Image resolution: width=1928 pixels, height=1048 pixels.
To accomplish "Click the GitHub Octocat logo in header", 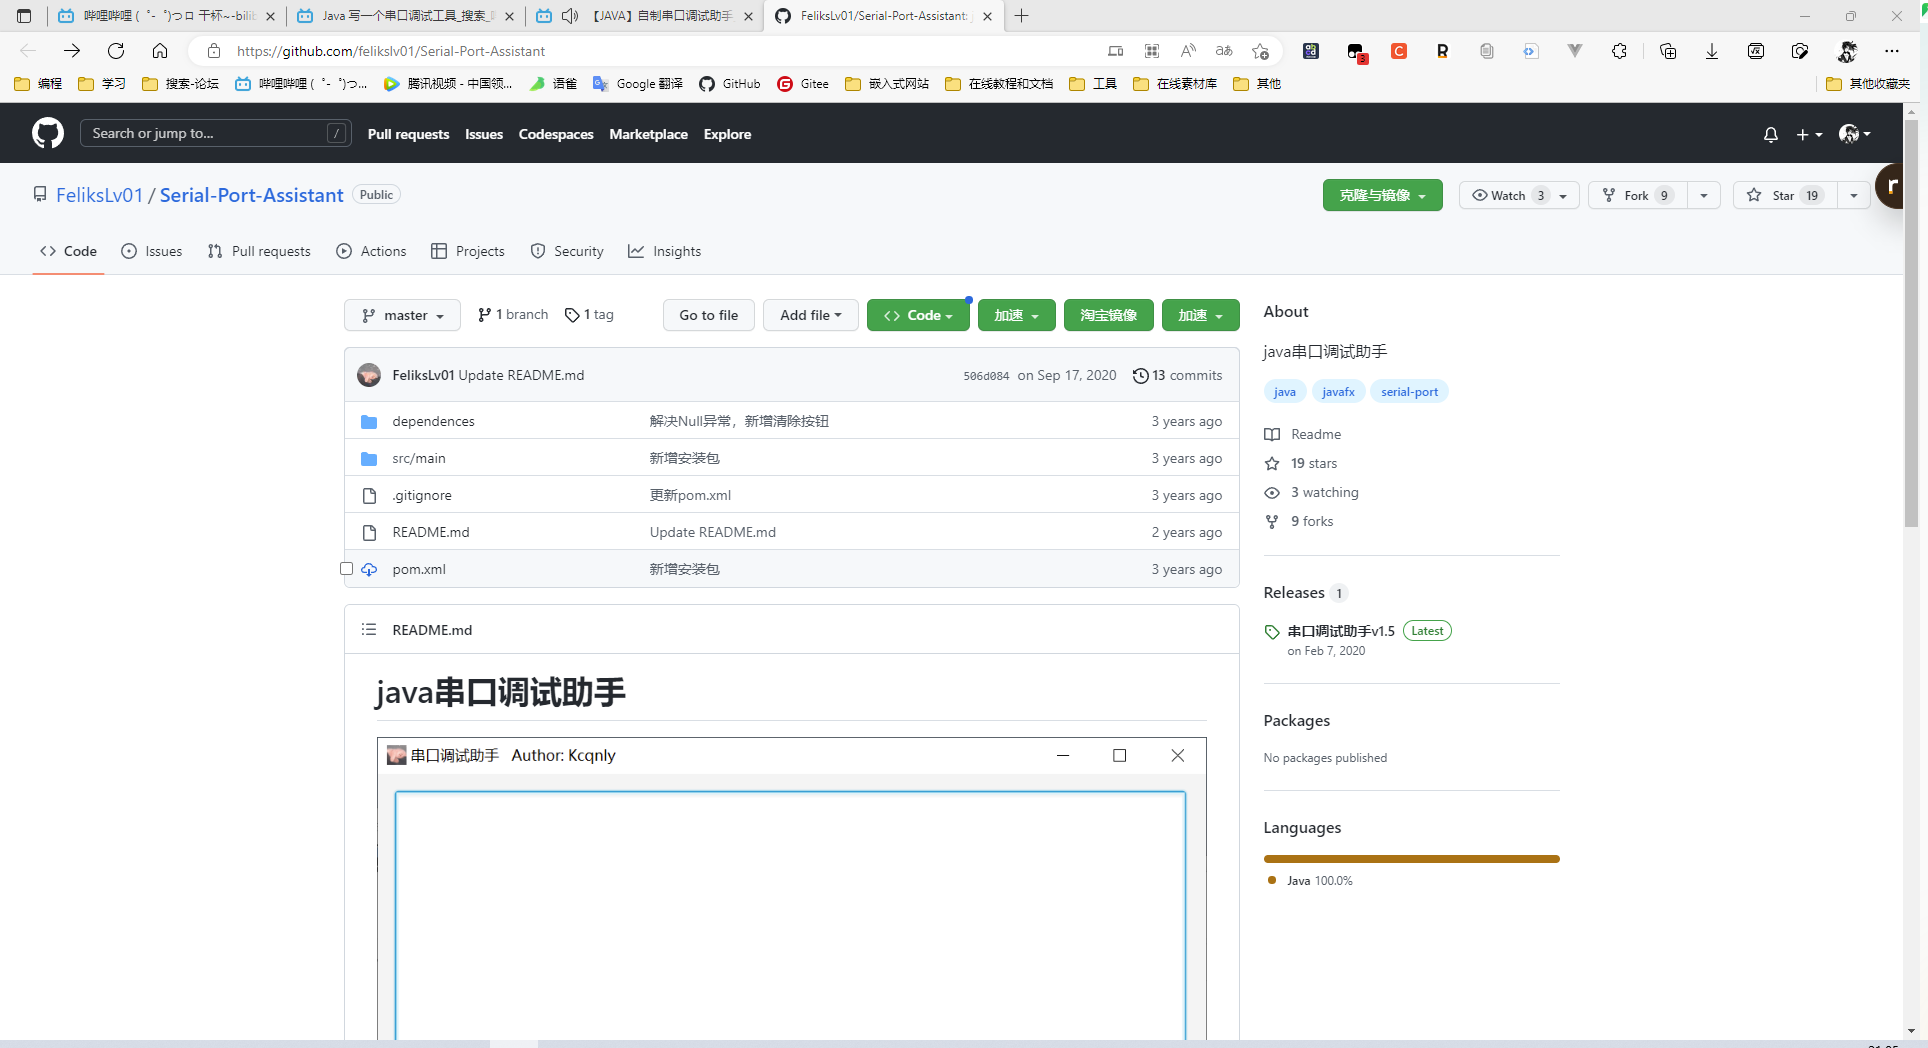I will click(x=48, y=133).
